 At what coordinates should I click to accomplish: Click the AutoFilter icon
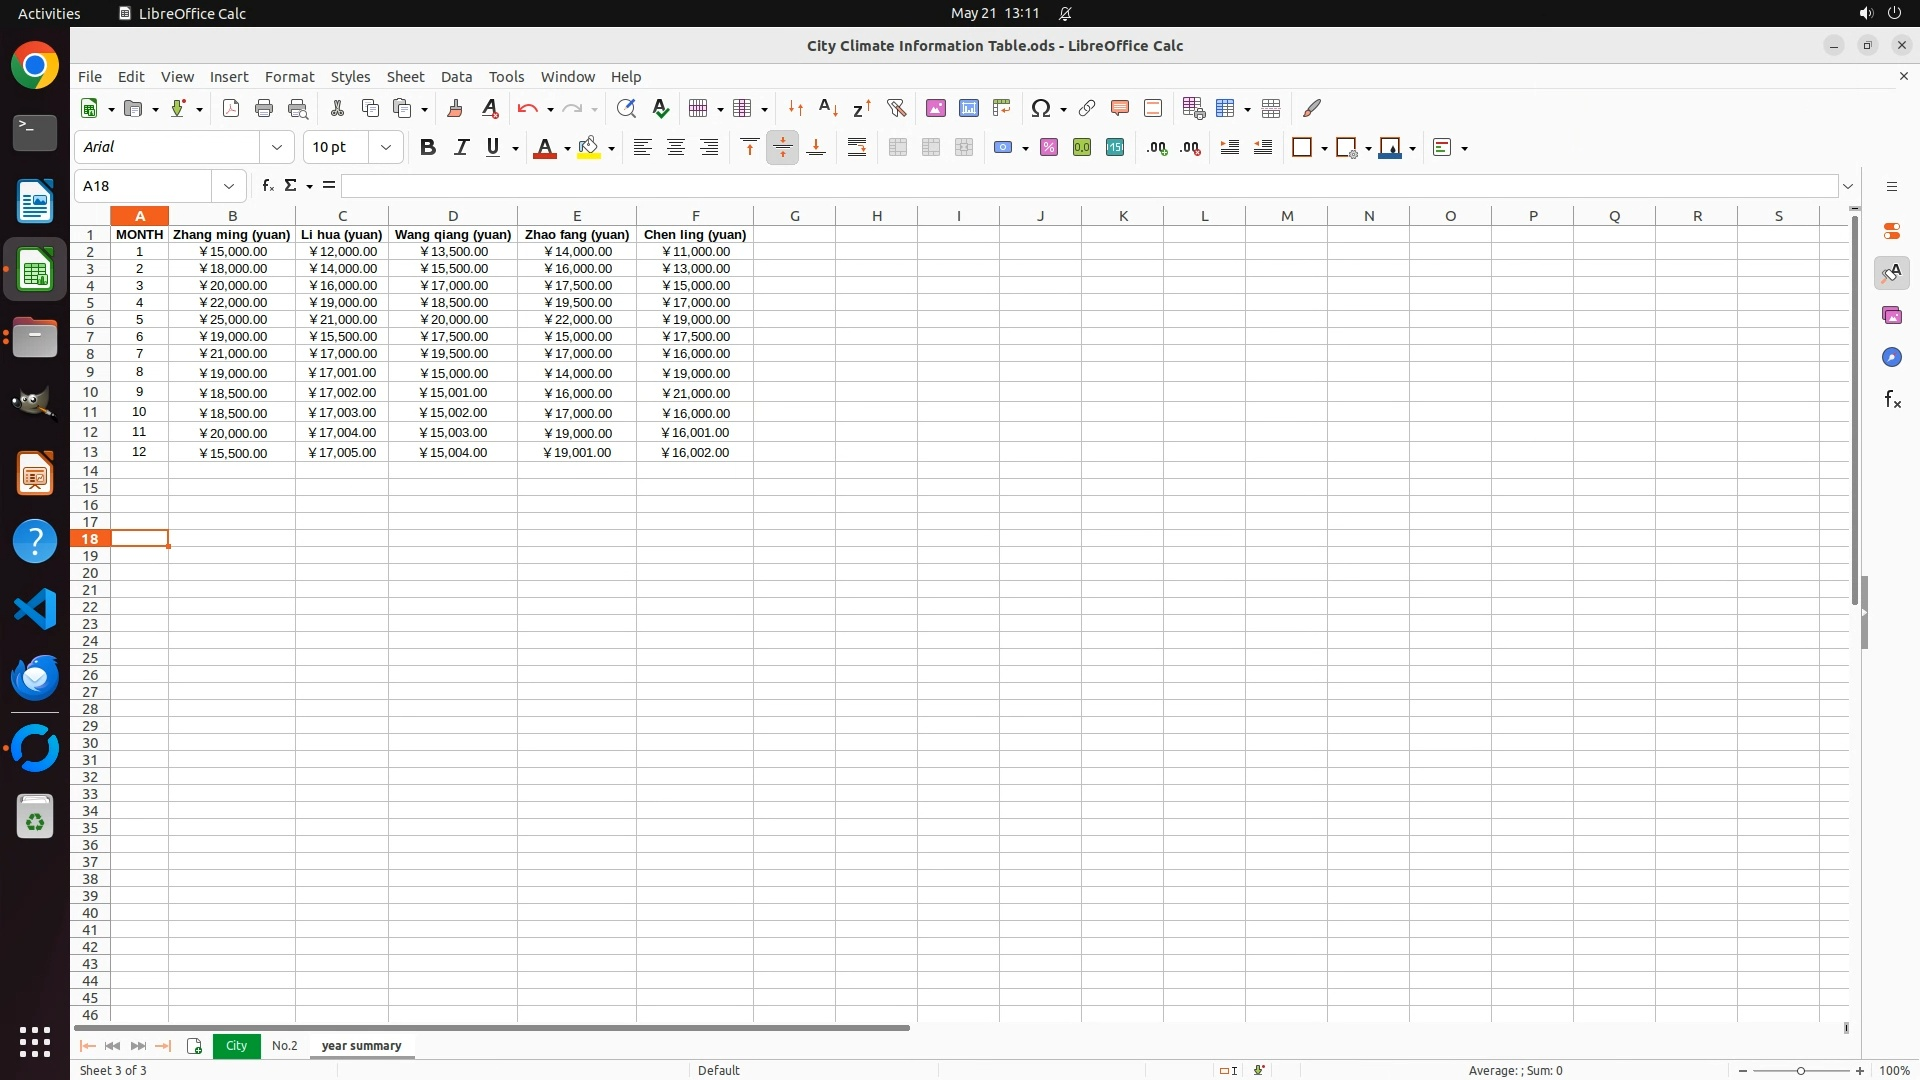click(896, 108)
